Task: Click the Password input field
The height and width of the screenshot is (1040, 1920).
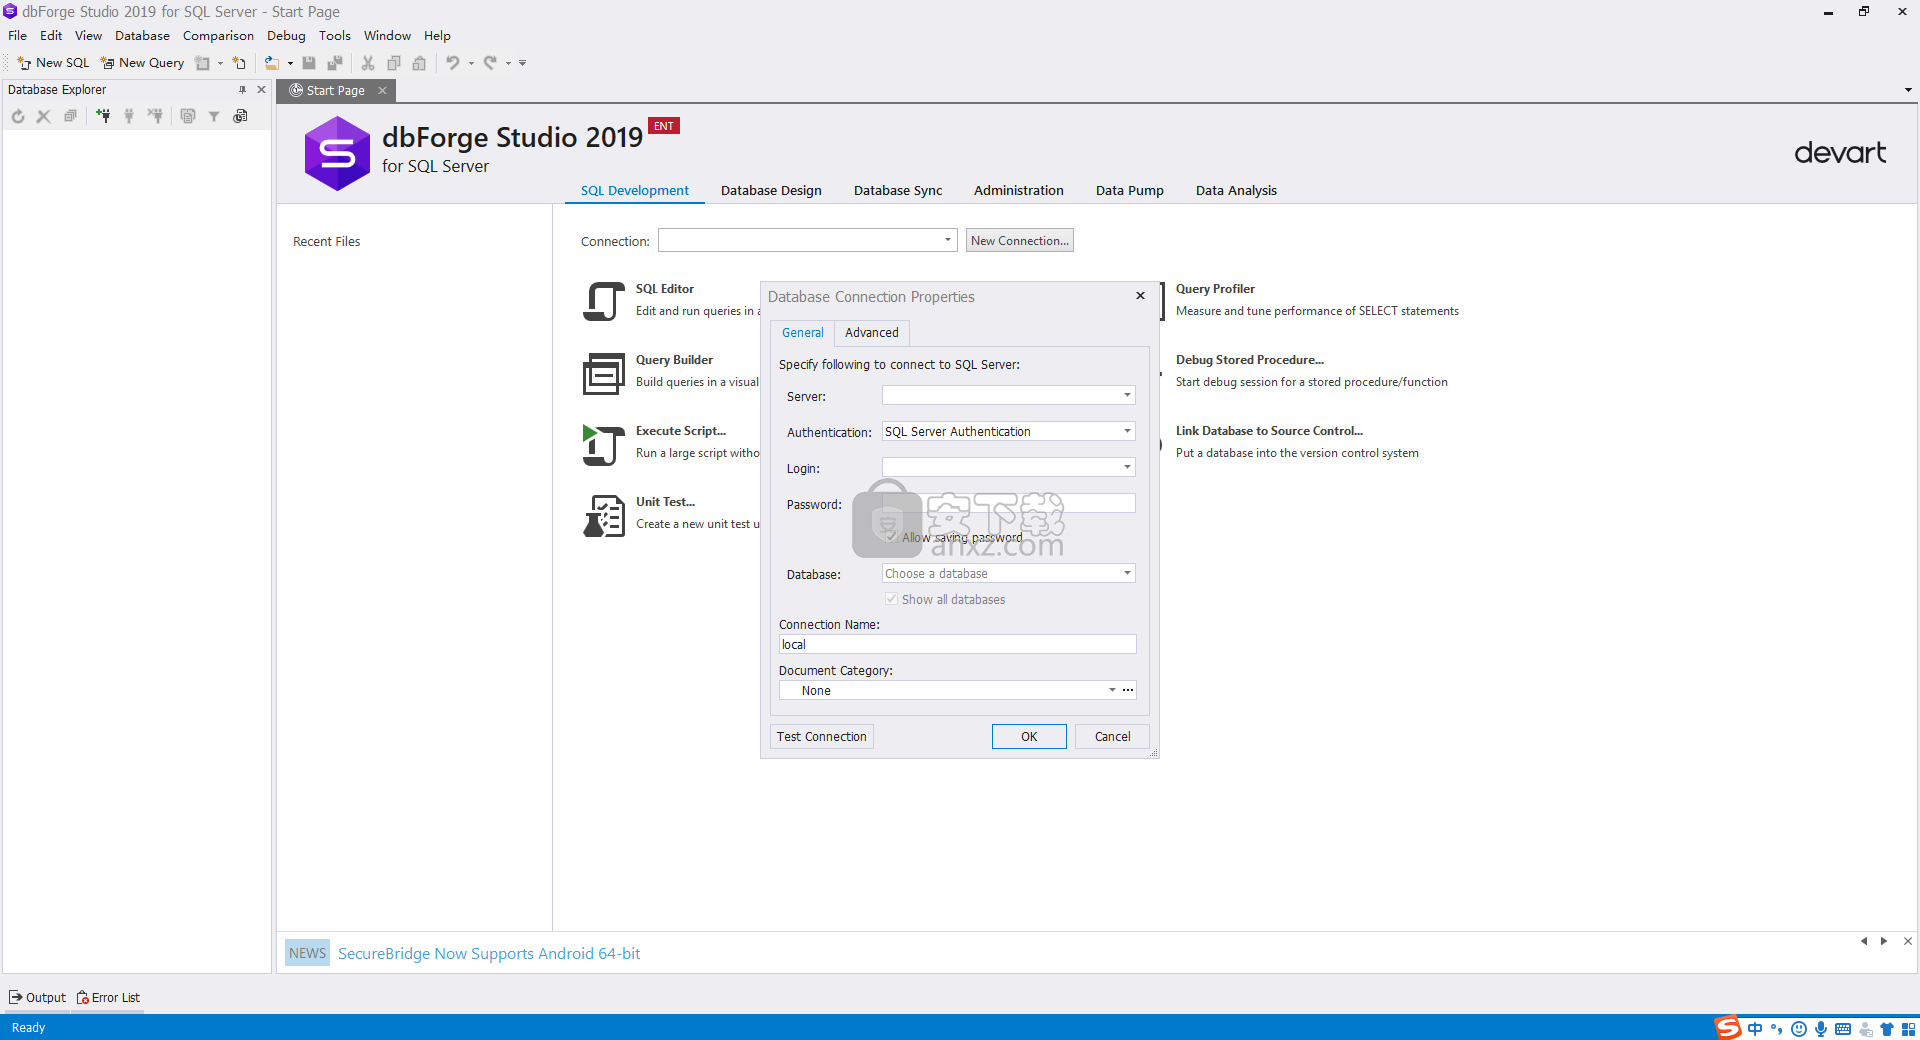Action: point(1008,503)
